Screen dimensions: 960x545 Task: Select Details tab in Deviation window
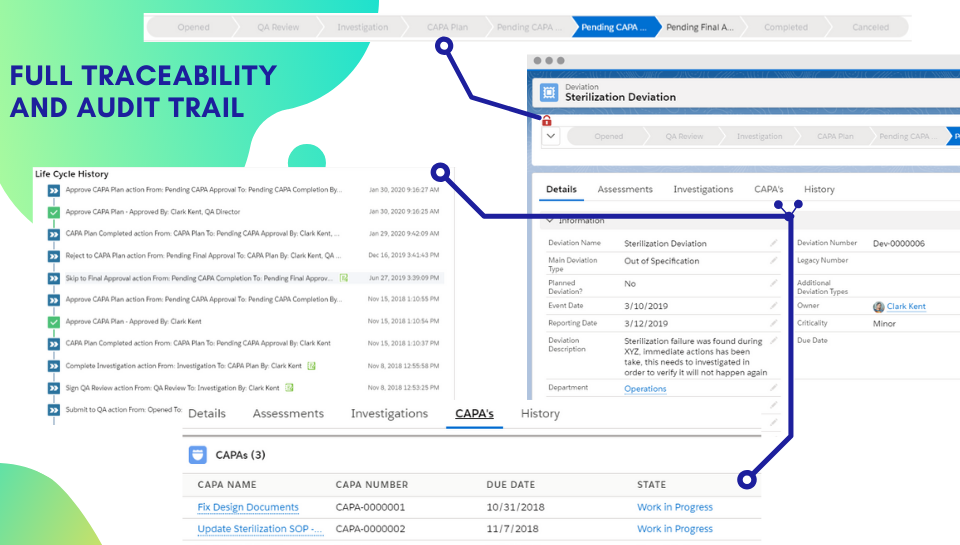(x=561, y=189)
